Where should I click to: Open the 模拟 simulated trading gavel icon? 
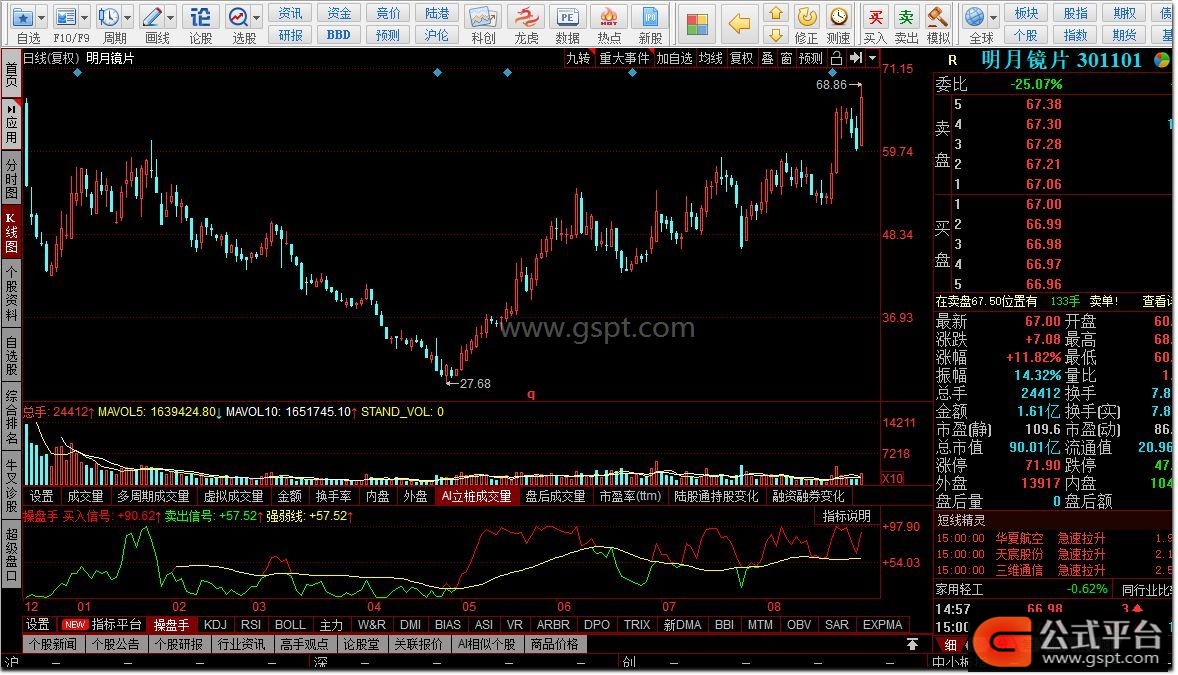click(938, 17)
